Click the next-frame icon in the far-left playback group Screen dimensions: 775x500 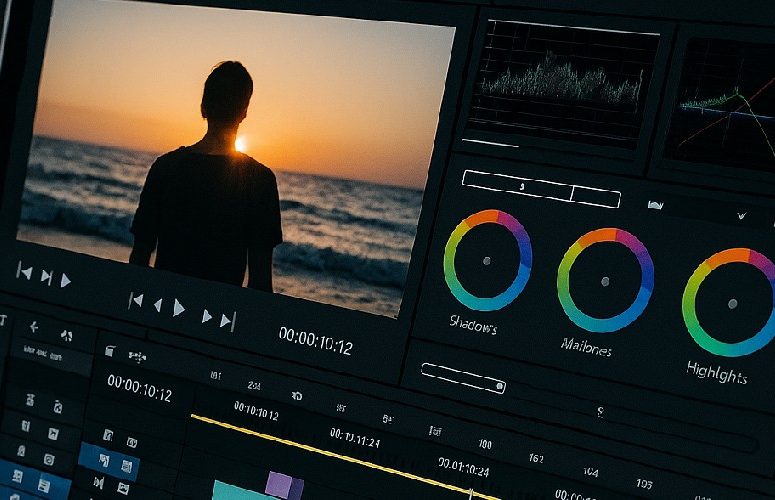coord(46,277)
